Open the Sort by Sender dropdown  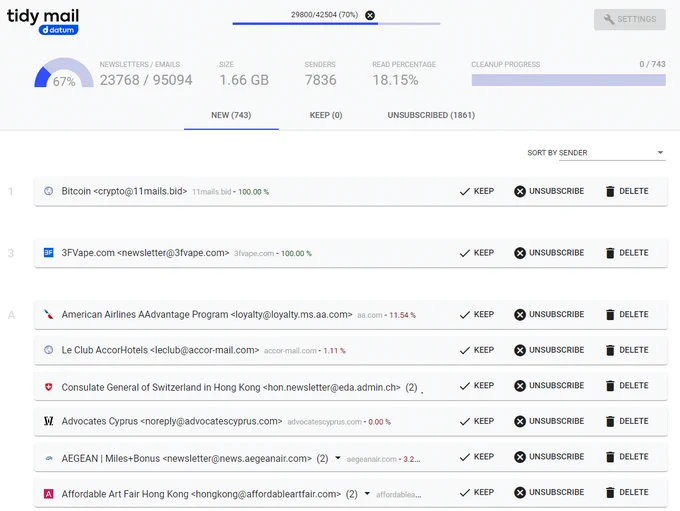612,153
